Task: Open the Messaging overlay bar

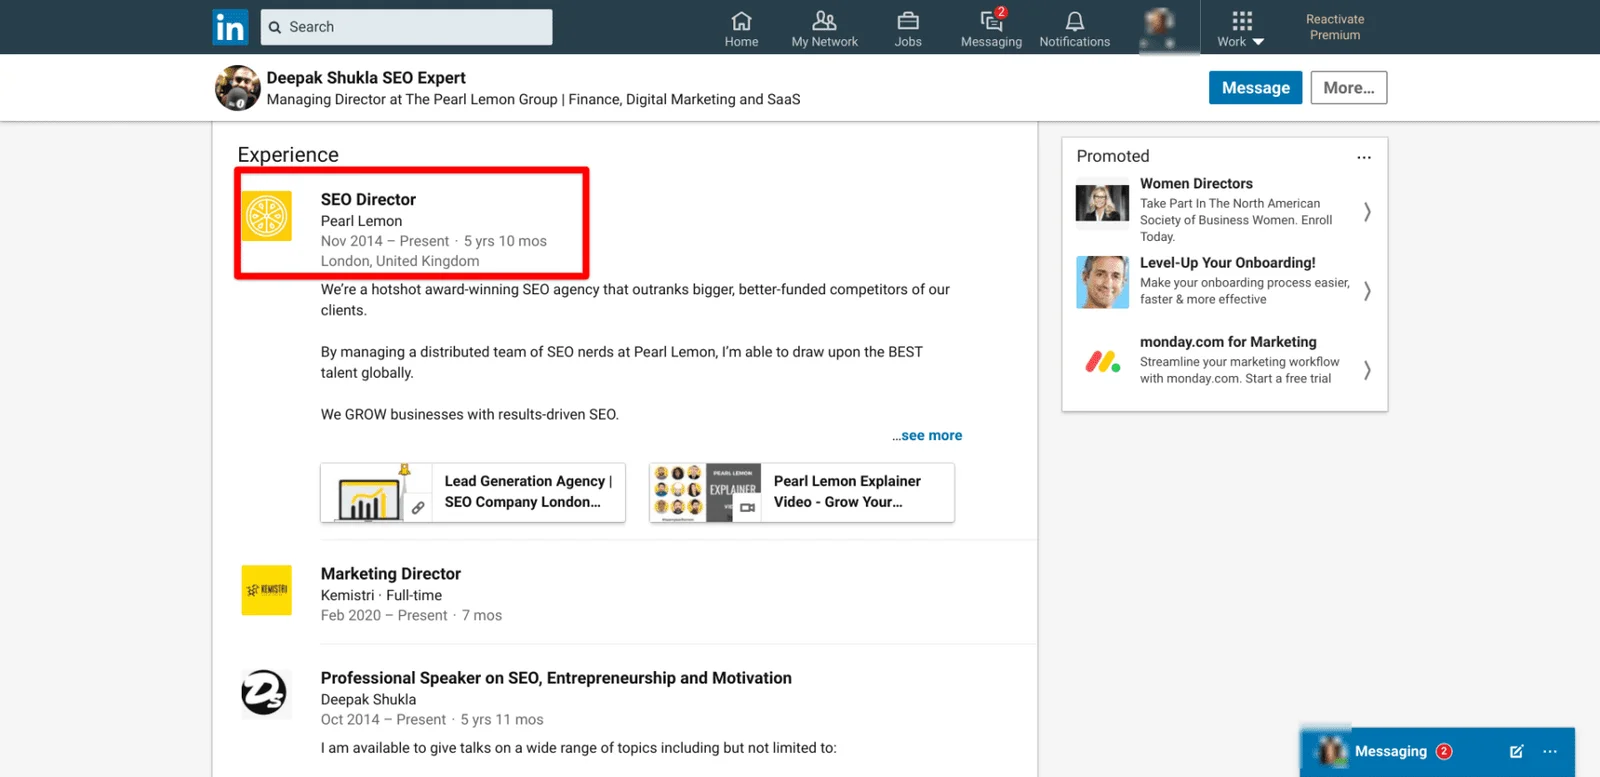Action: tap(1437, 752)
